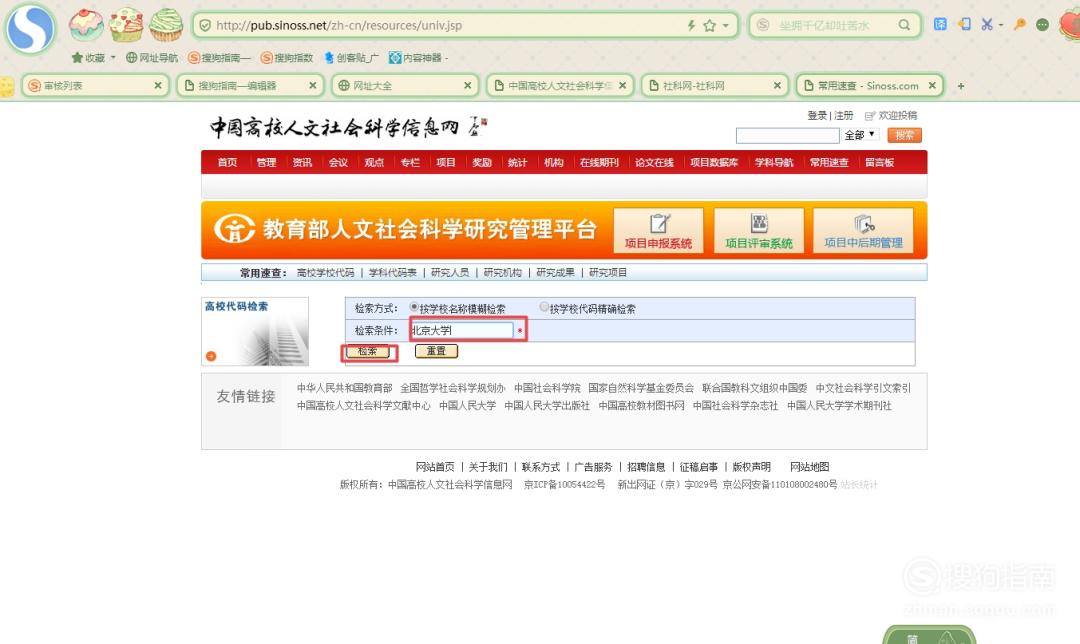Open a new tab with the plus button

(961, 86)
